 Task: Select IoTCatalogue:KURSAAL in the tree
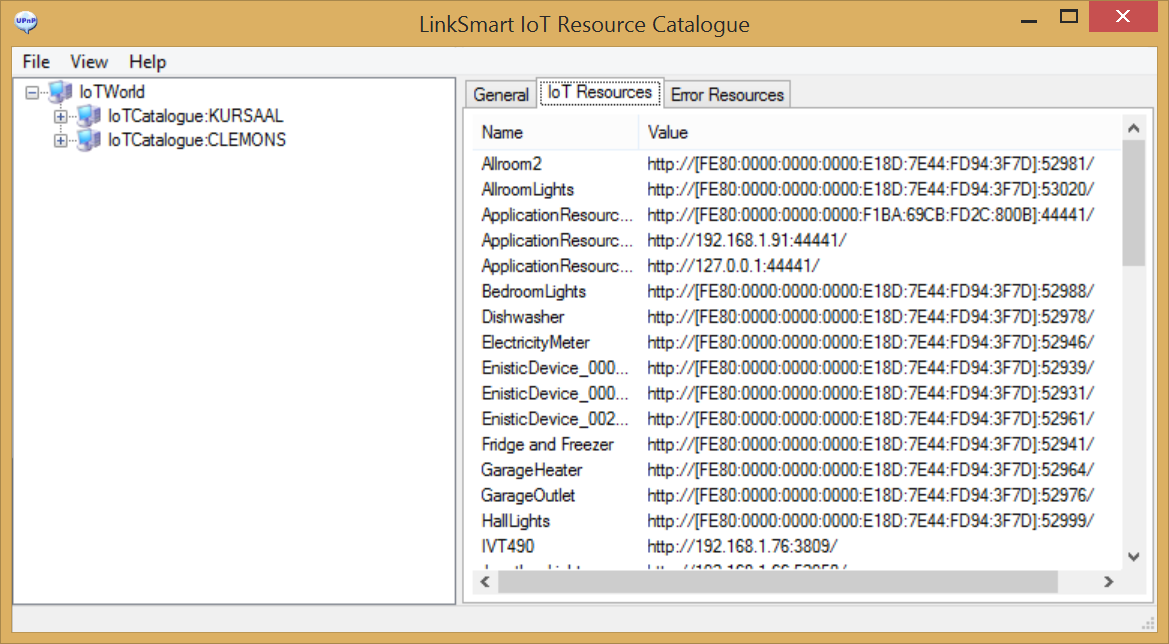pyautogui.click(x=195, y=116)
